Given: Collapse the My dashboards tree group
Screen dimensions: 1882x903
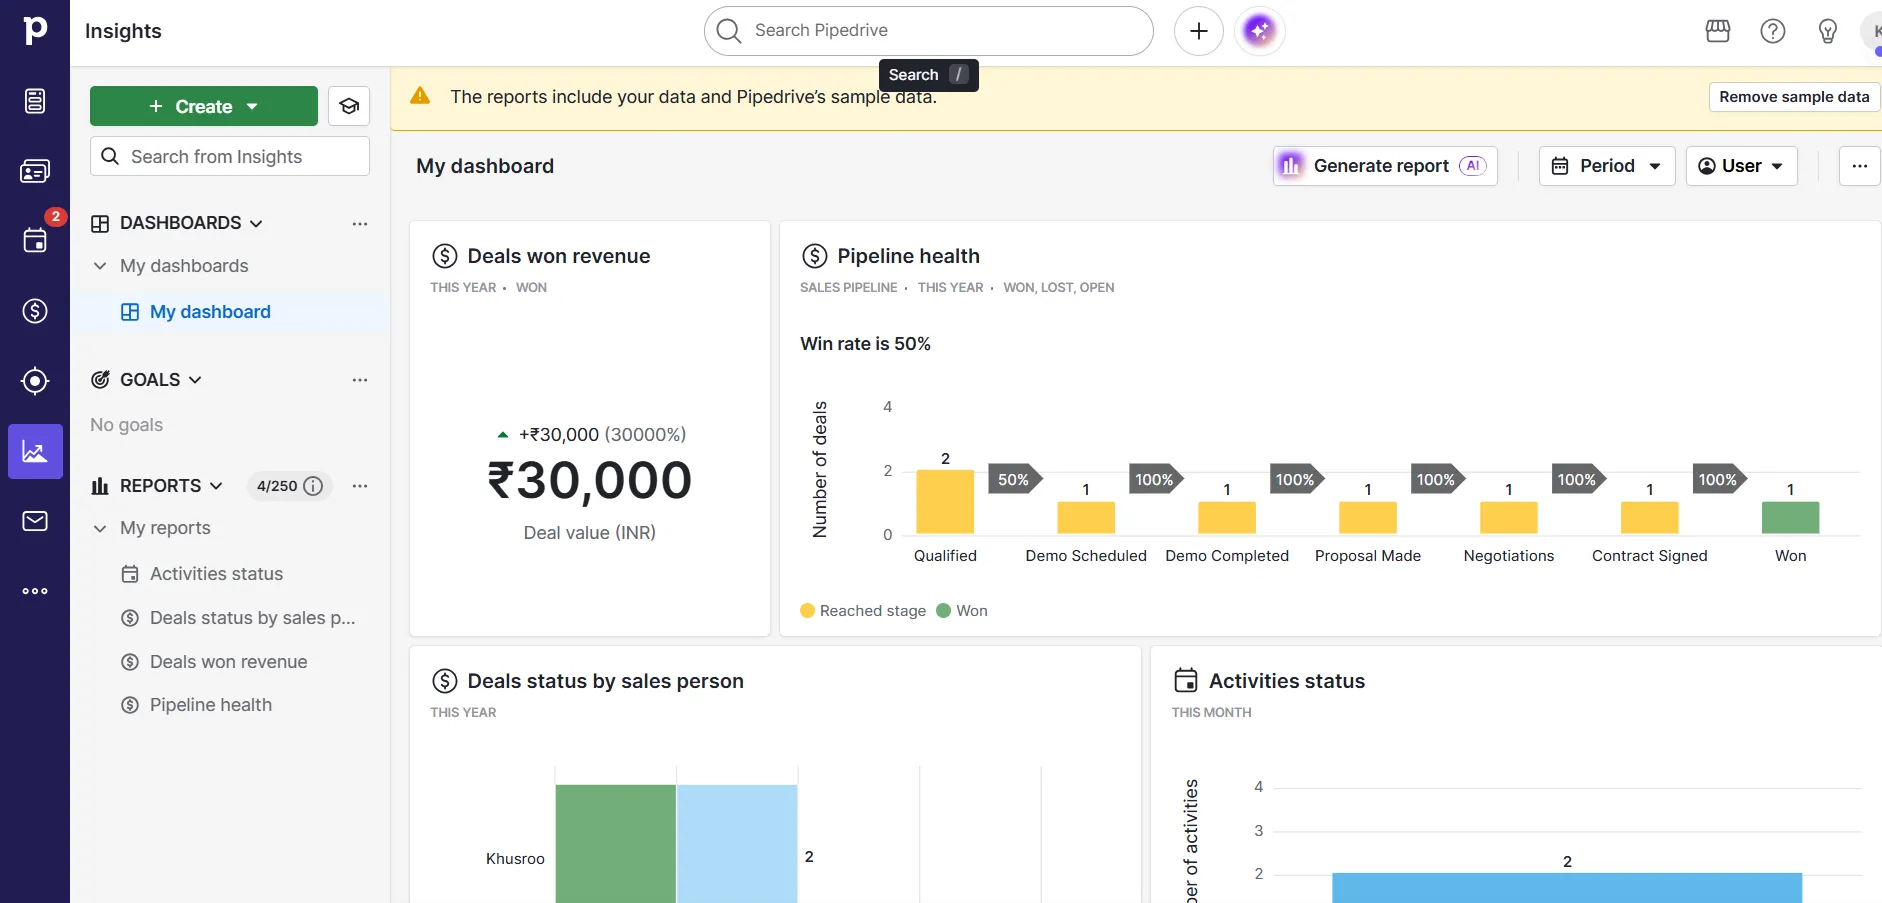Looking at the screenshot, I should [x=100, y=266].
